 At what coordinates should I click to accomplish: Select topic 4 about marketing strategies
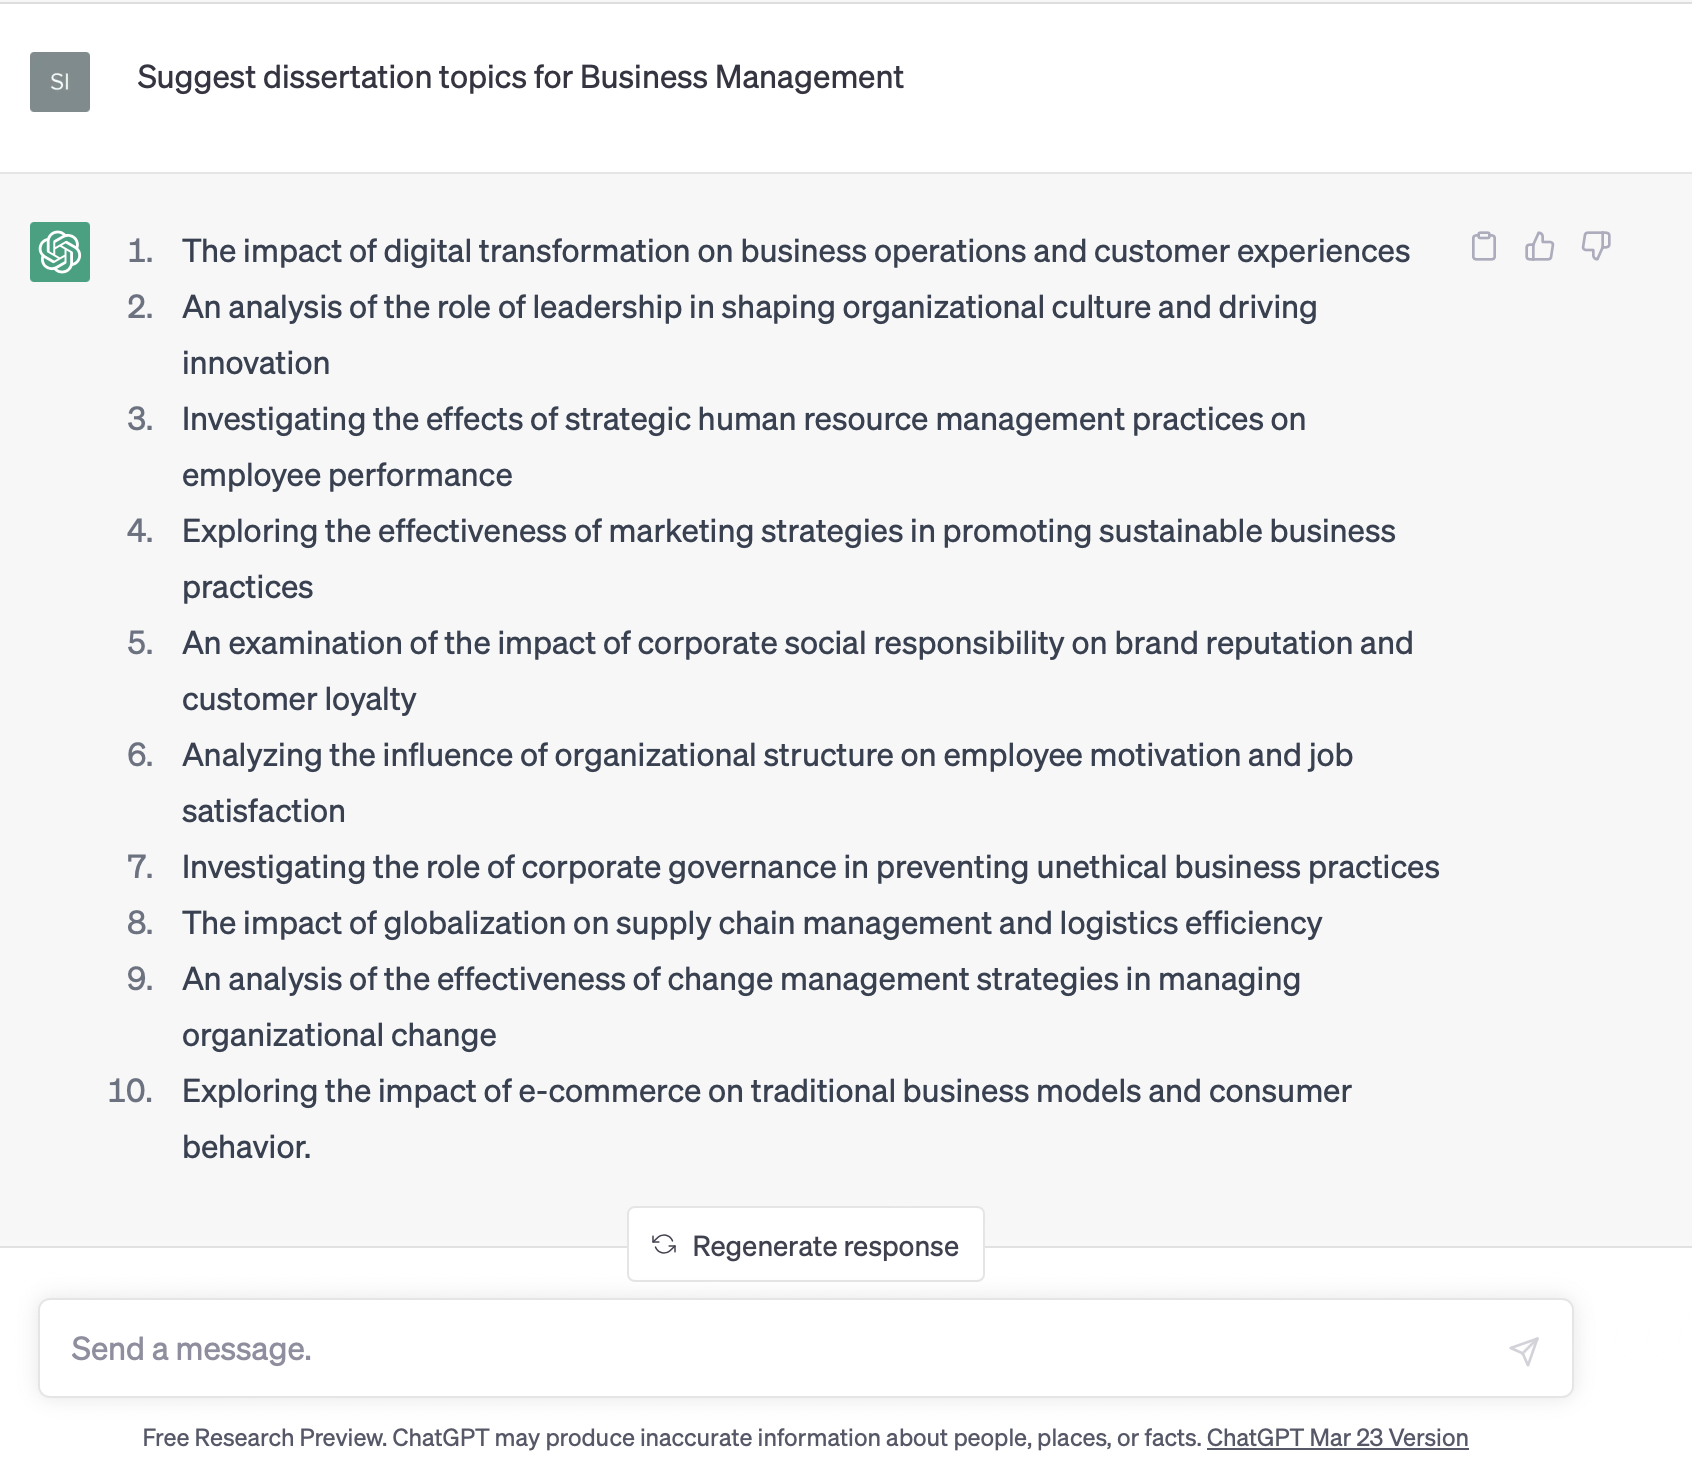788,532
